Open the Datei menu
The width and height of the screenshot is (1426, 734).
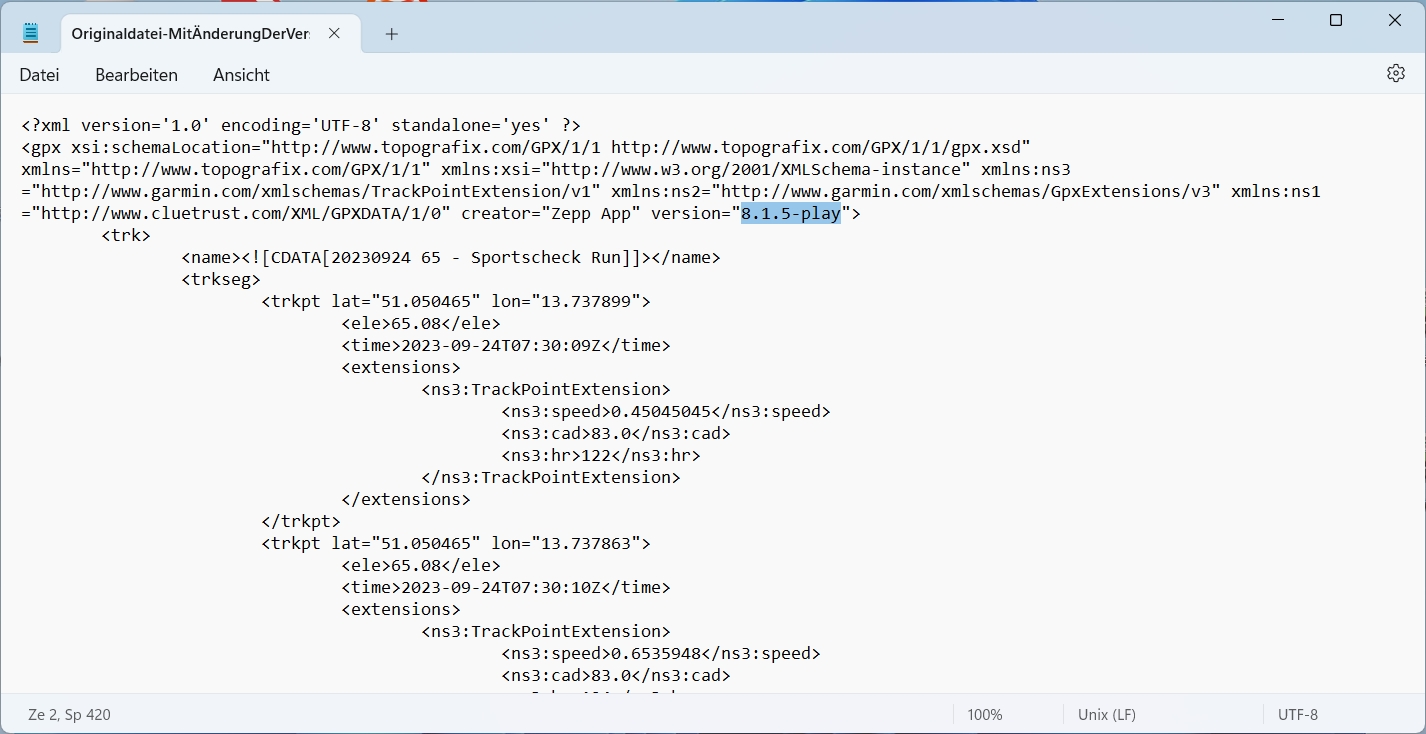coord(40,75)
